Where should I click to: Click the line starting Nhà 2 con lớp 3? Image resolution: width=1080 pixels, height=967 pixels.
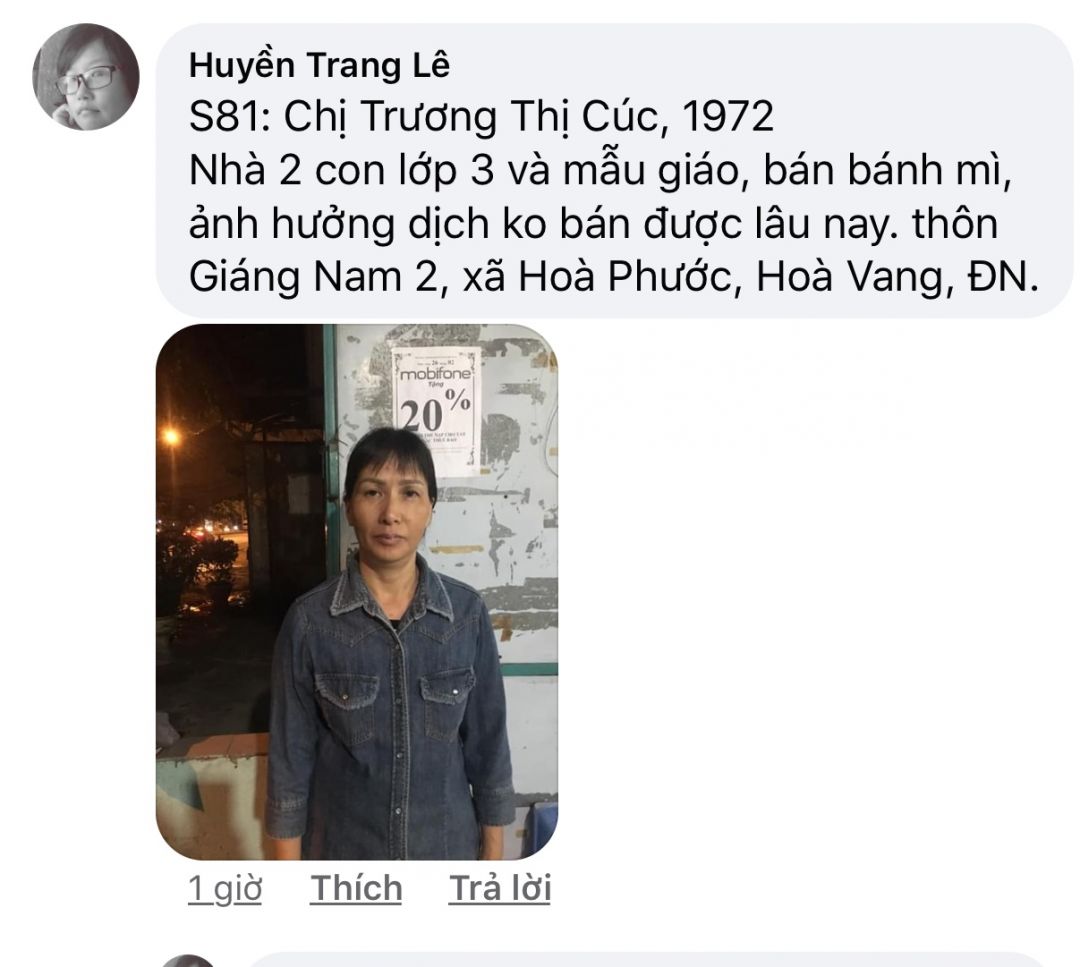coord(601,170)
